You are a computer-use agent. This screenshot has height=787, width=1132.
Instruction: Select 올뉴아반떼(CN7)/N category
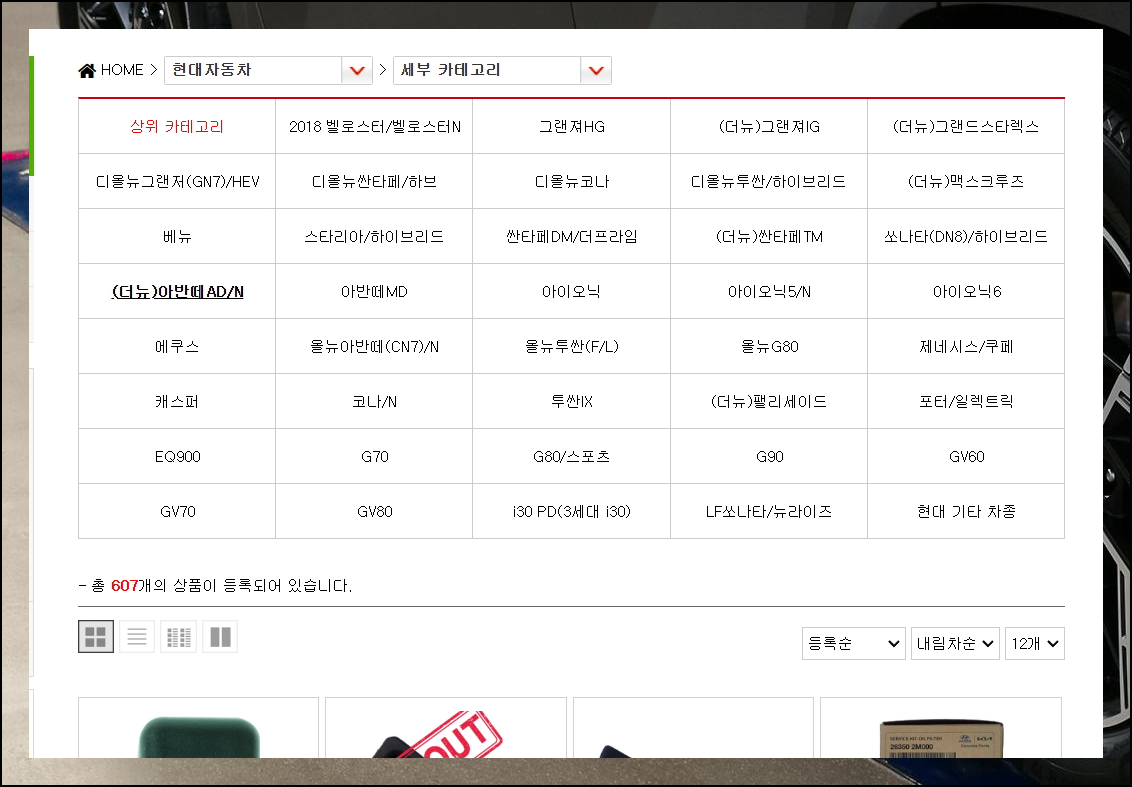375,347
